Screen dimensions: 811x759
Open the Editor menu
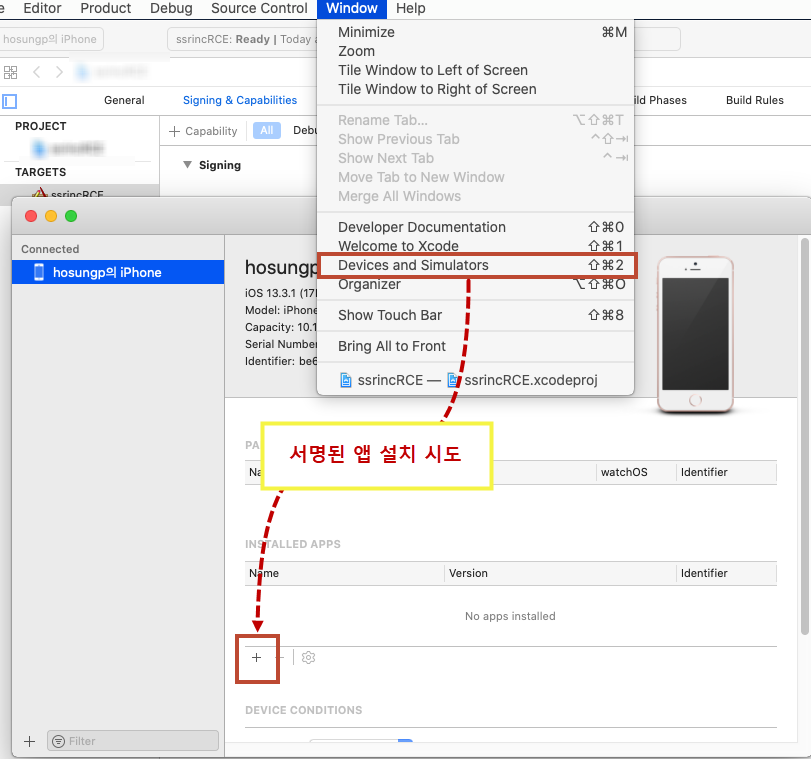(42, 9)
